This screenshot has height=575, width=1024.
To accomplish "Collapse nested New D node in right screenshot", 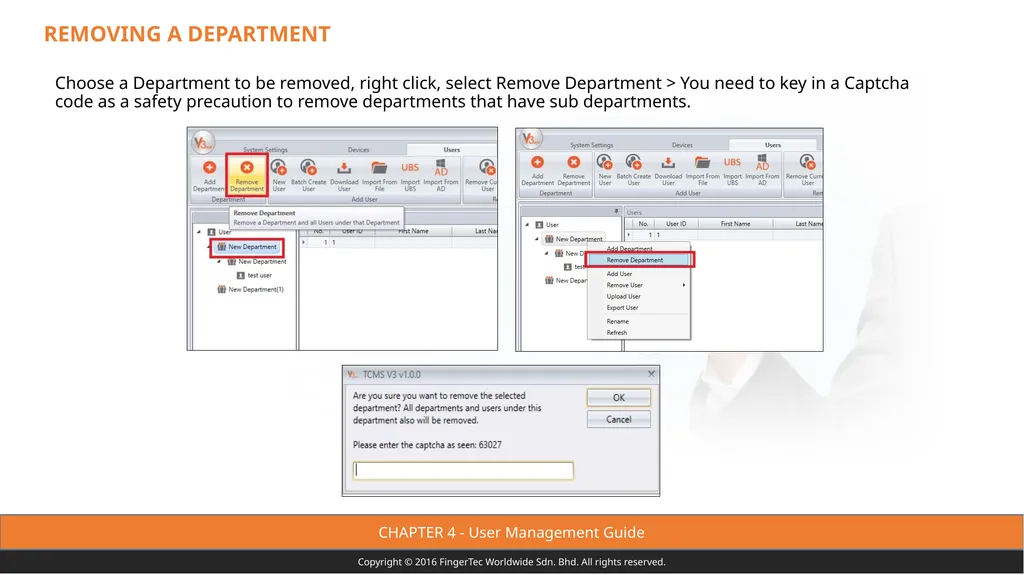I will pos(547,254).
